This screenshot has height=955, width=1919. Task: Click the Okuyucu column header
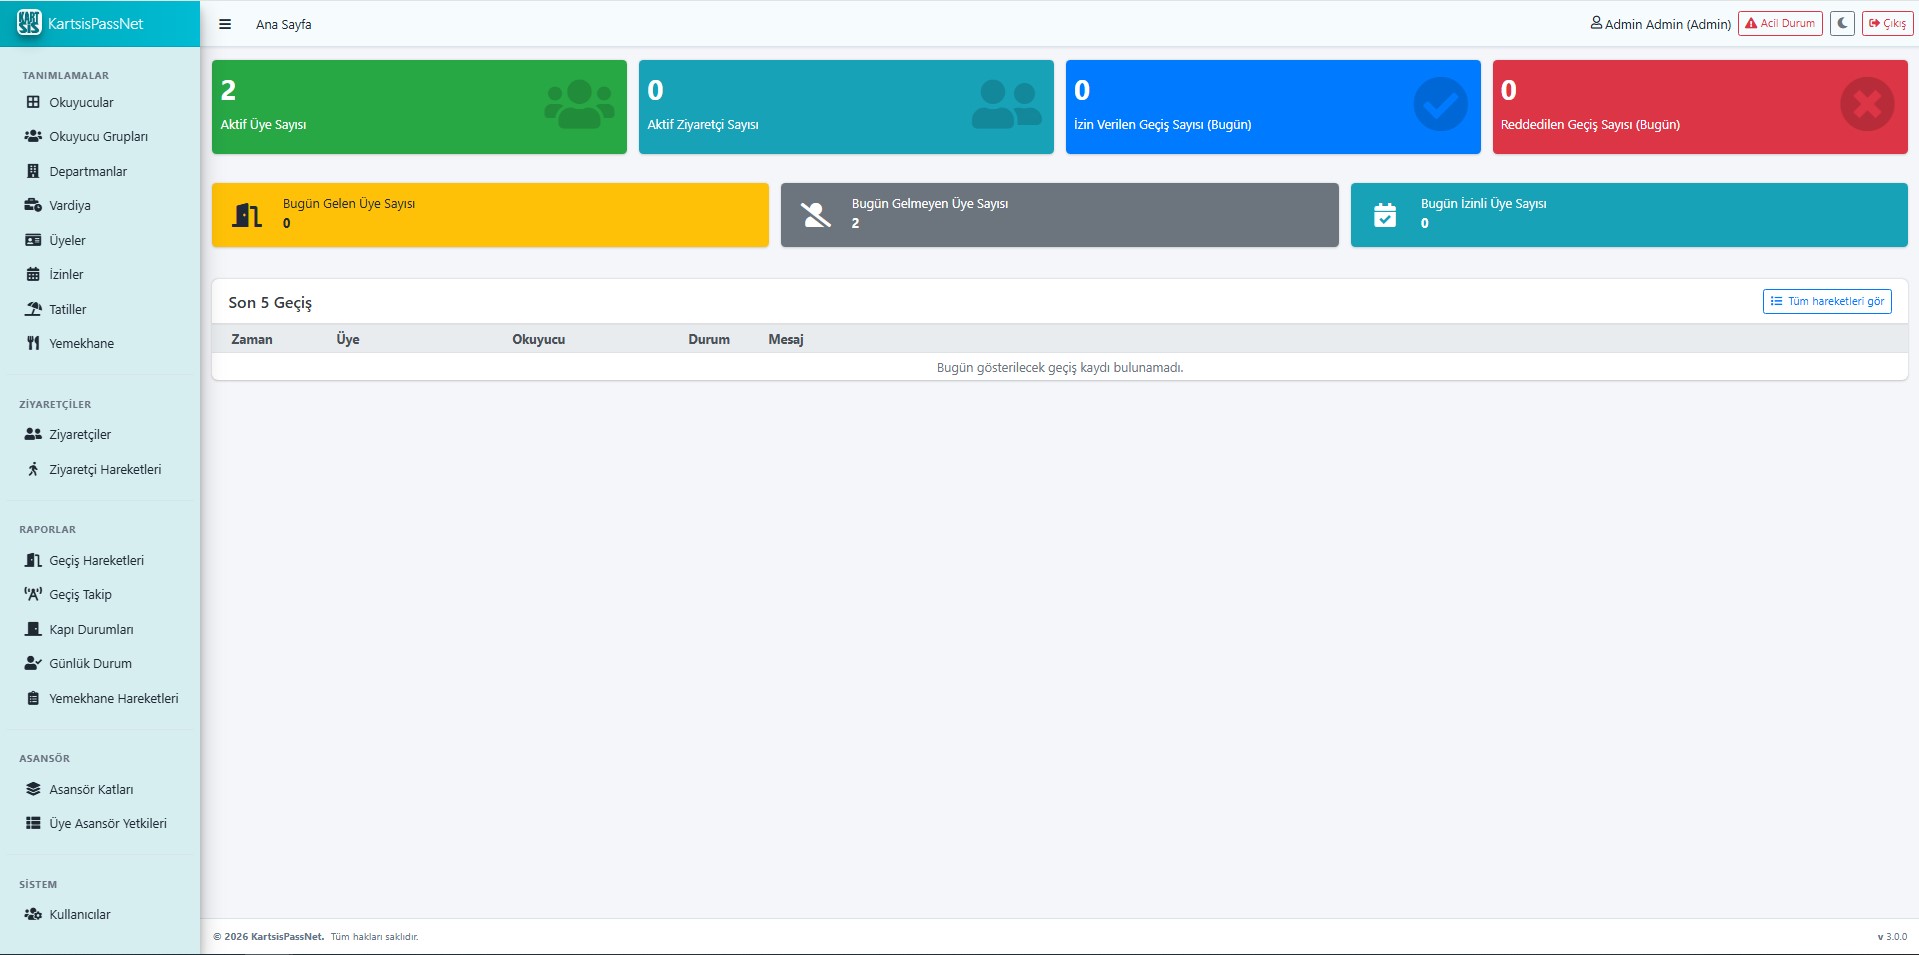[539, 339]
